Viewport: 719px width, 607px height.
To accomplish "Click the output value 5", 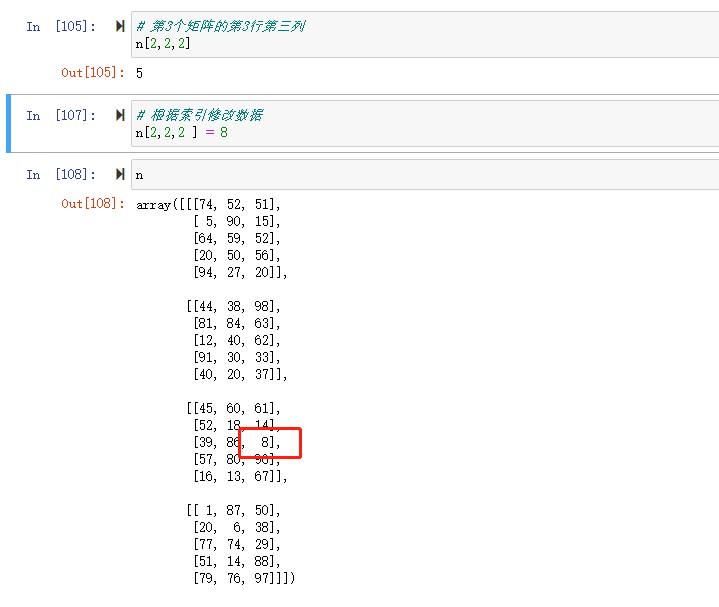I will pos(140,73).
